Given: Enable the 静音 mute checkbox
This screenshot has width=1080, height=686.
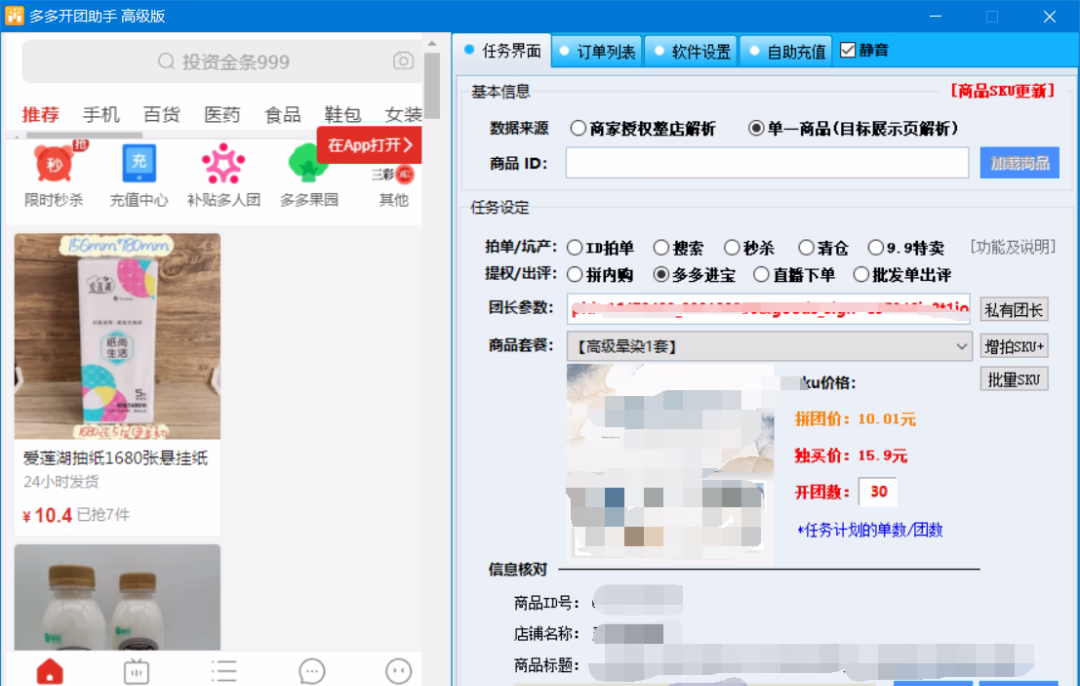Looking at the screenshot, I should (848, 50).
